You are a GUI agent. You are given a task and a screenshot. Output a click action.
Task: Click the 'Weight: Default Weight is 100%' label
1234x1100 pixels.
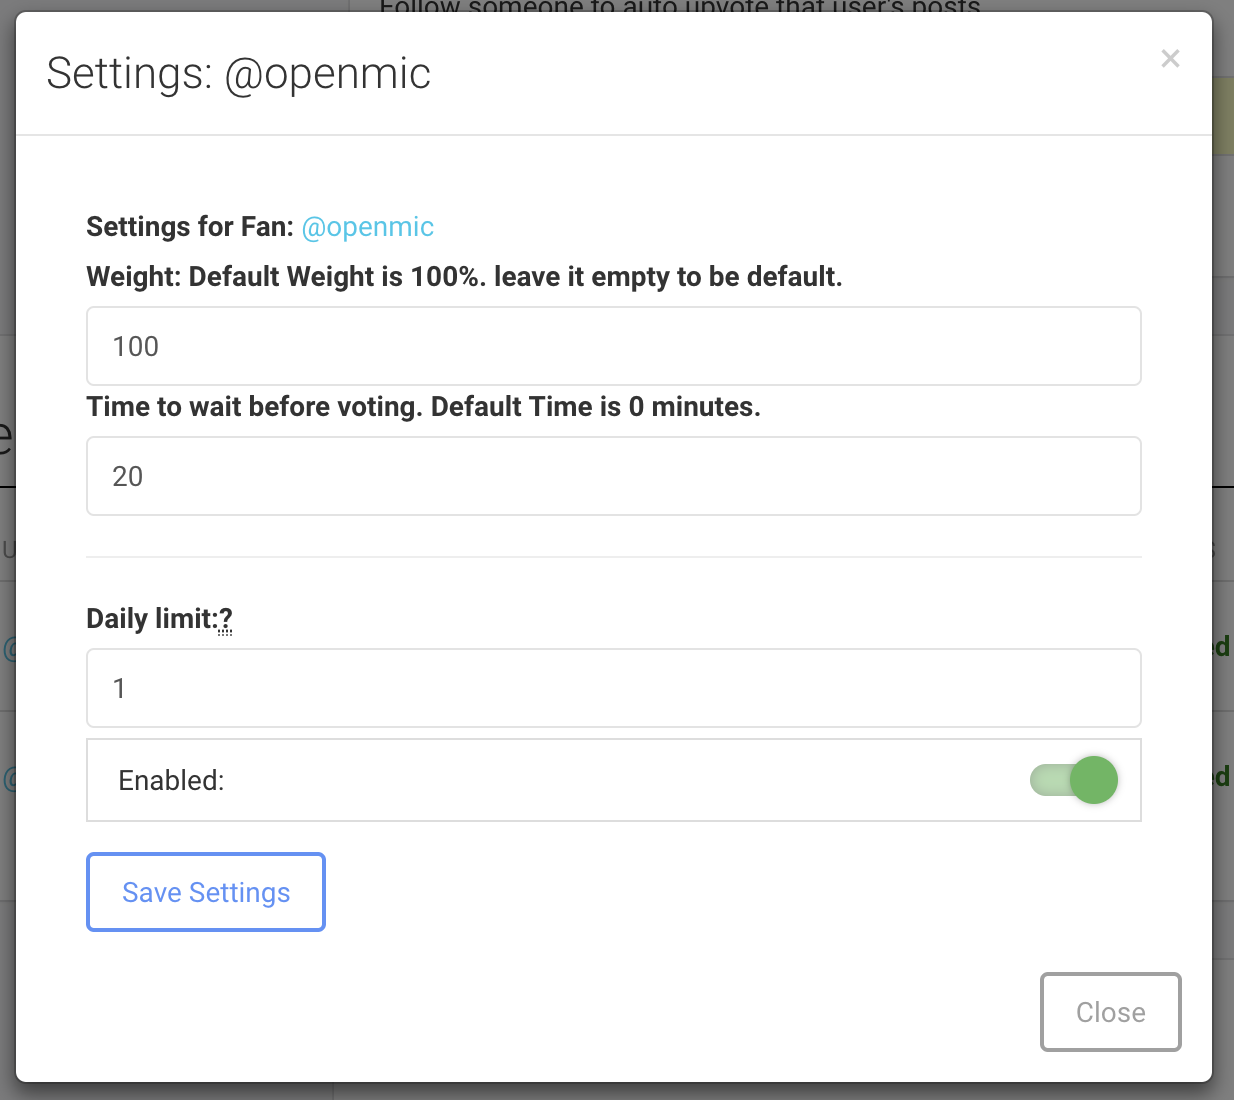pos(463,277)
